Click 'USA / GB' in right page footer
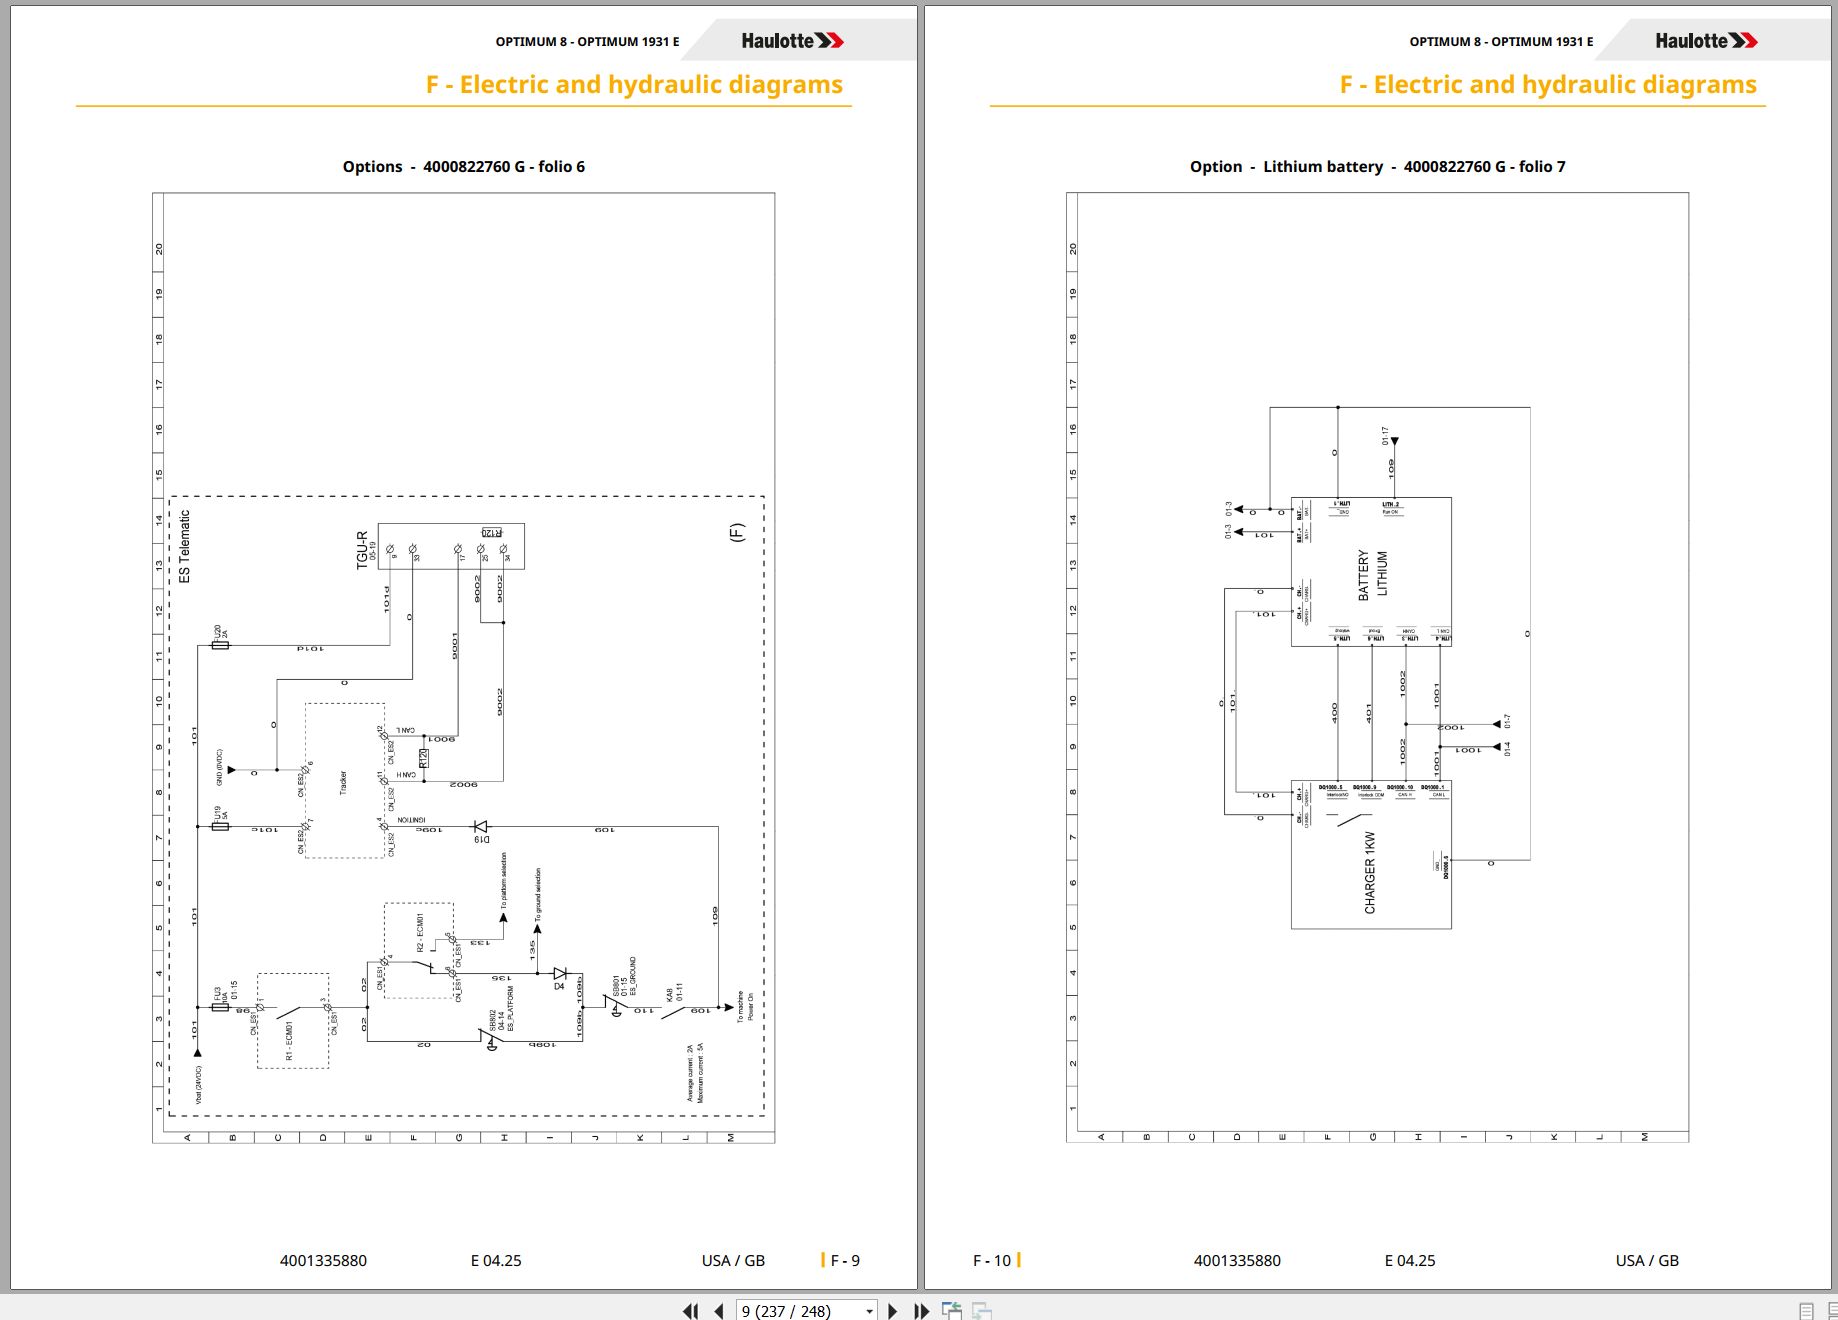This screenshot has width=1838, height=1320. tap(1647, 1261)
